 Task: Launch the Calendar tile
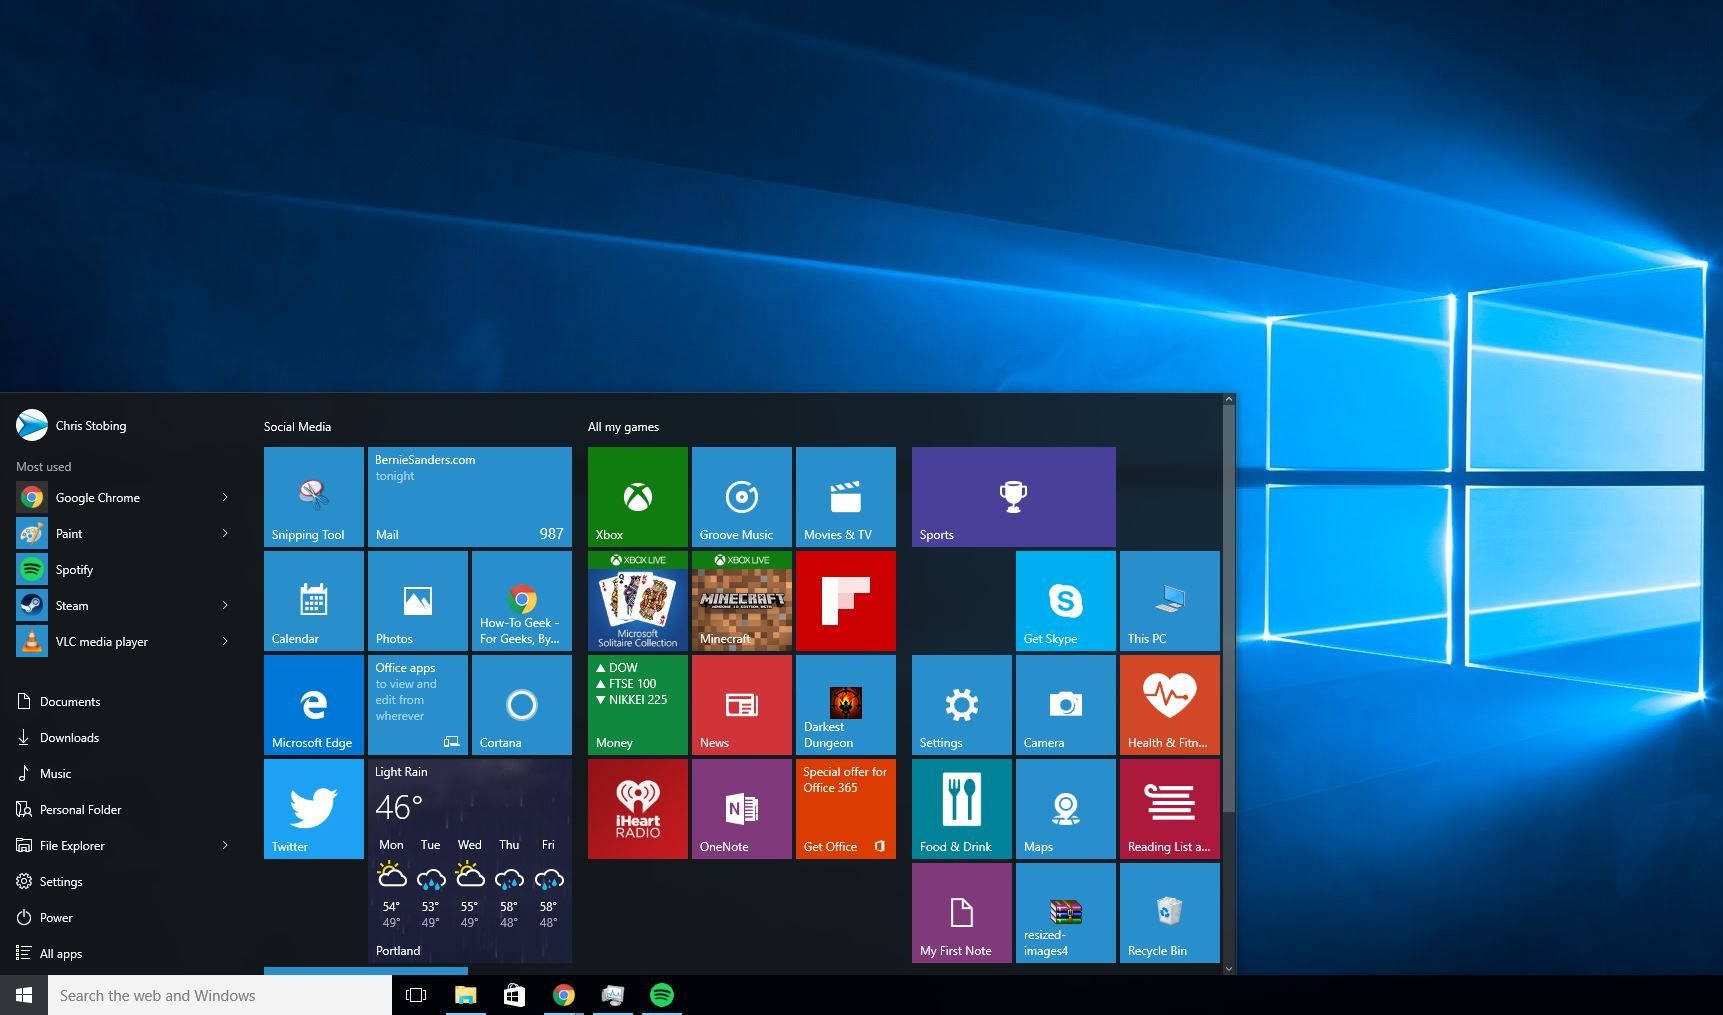(x=314, y=601)
